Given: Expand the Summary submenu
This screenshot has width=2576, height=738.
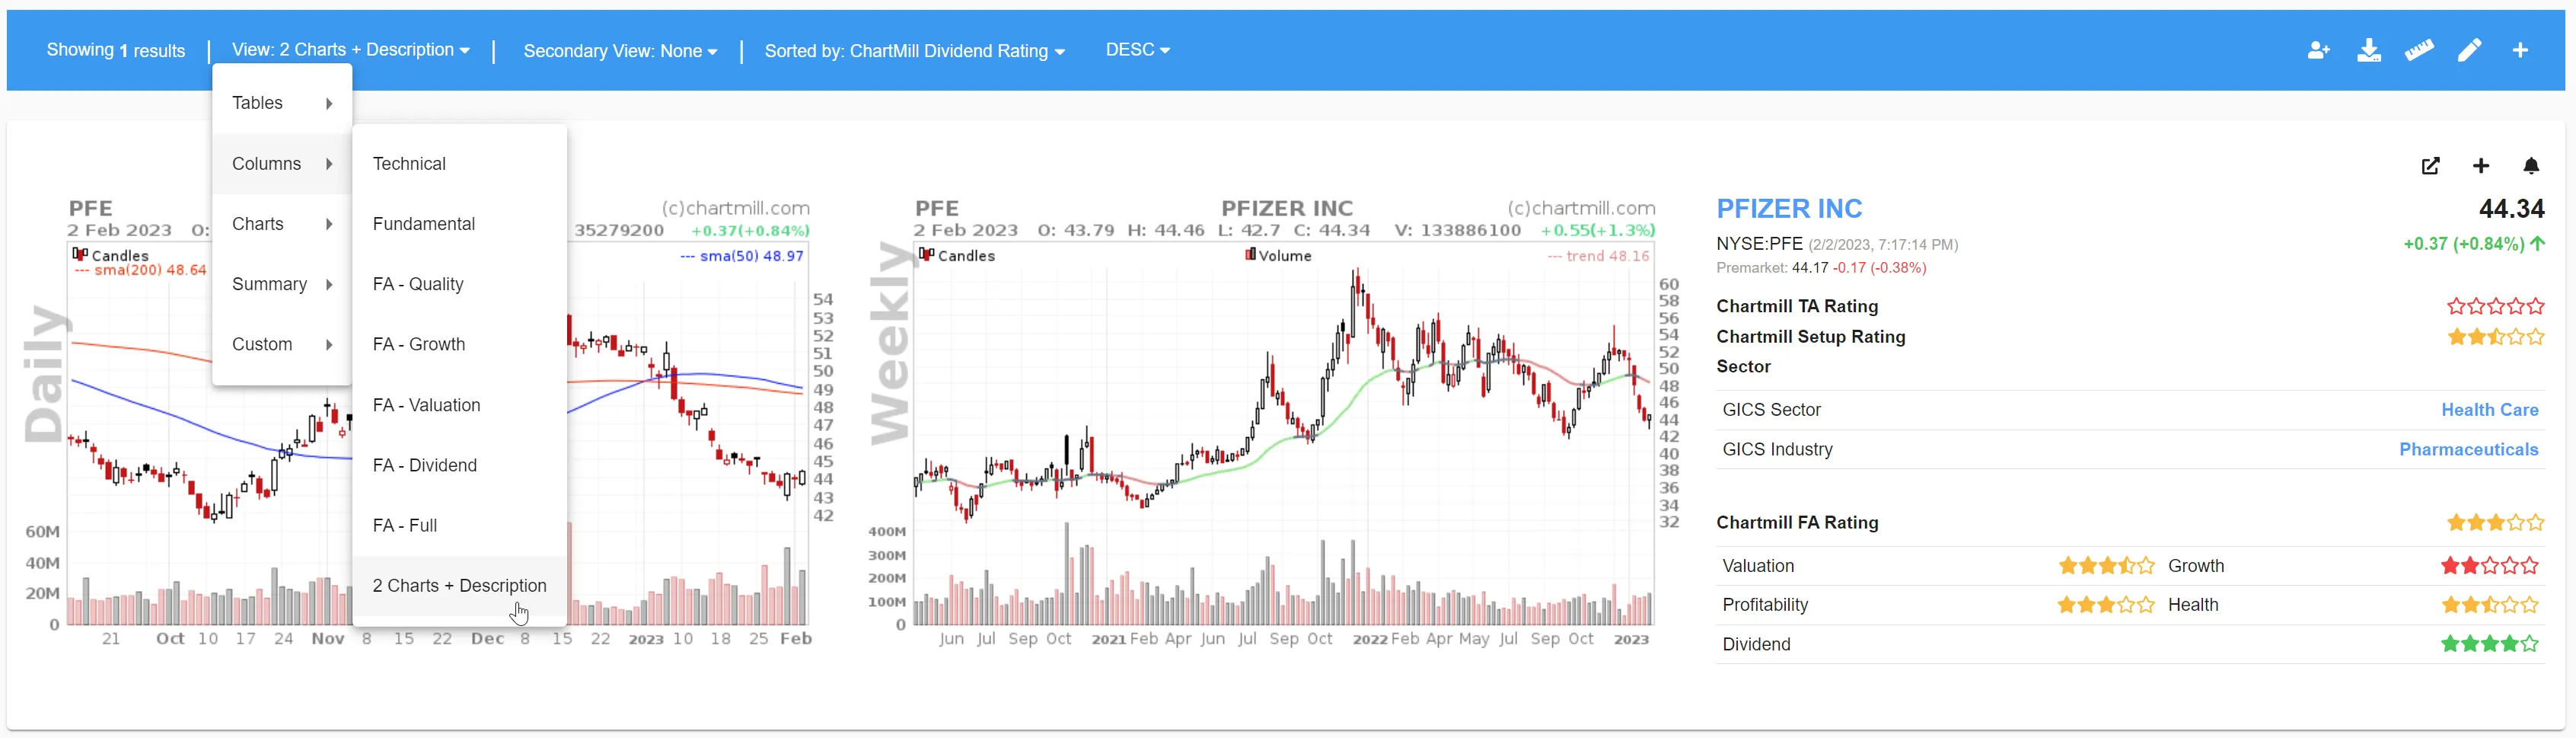Looking at the screenshot, I should pos(282,284).
